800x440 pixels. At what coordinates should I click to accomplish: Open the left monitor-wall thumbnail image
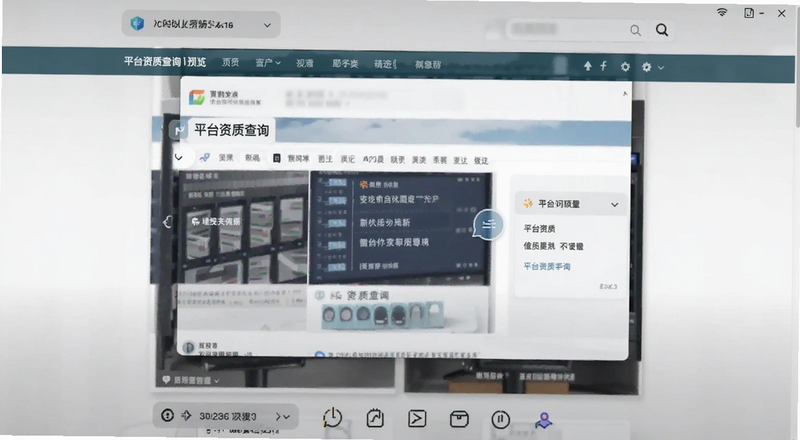click(x=243, y=227)
